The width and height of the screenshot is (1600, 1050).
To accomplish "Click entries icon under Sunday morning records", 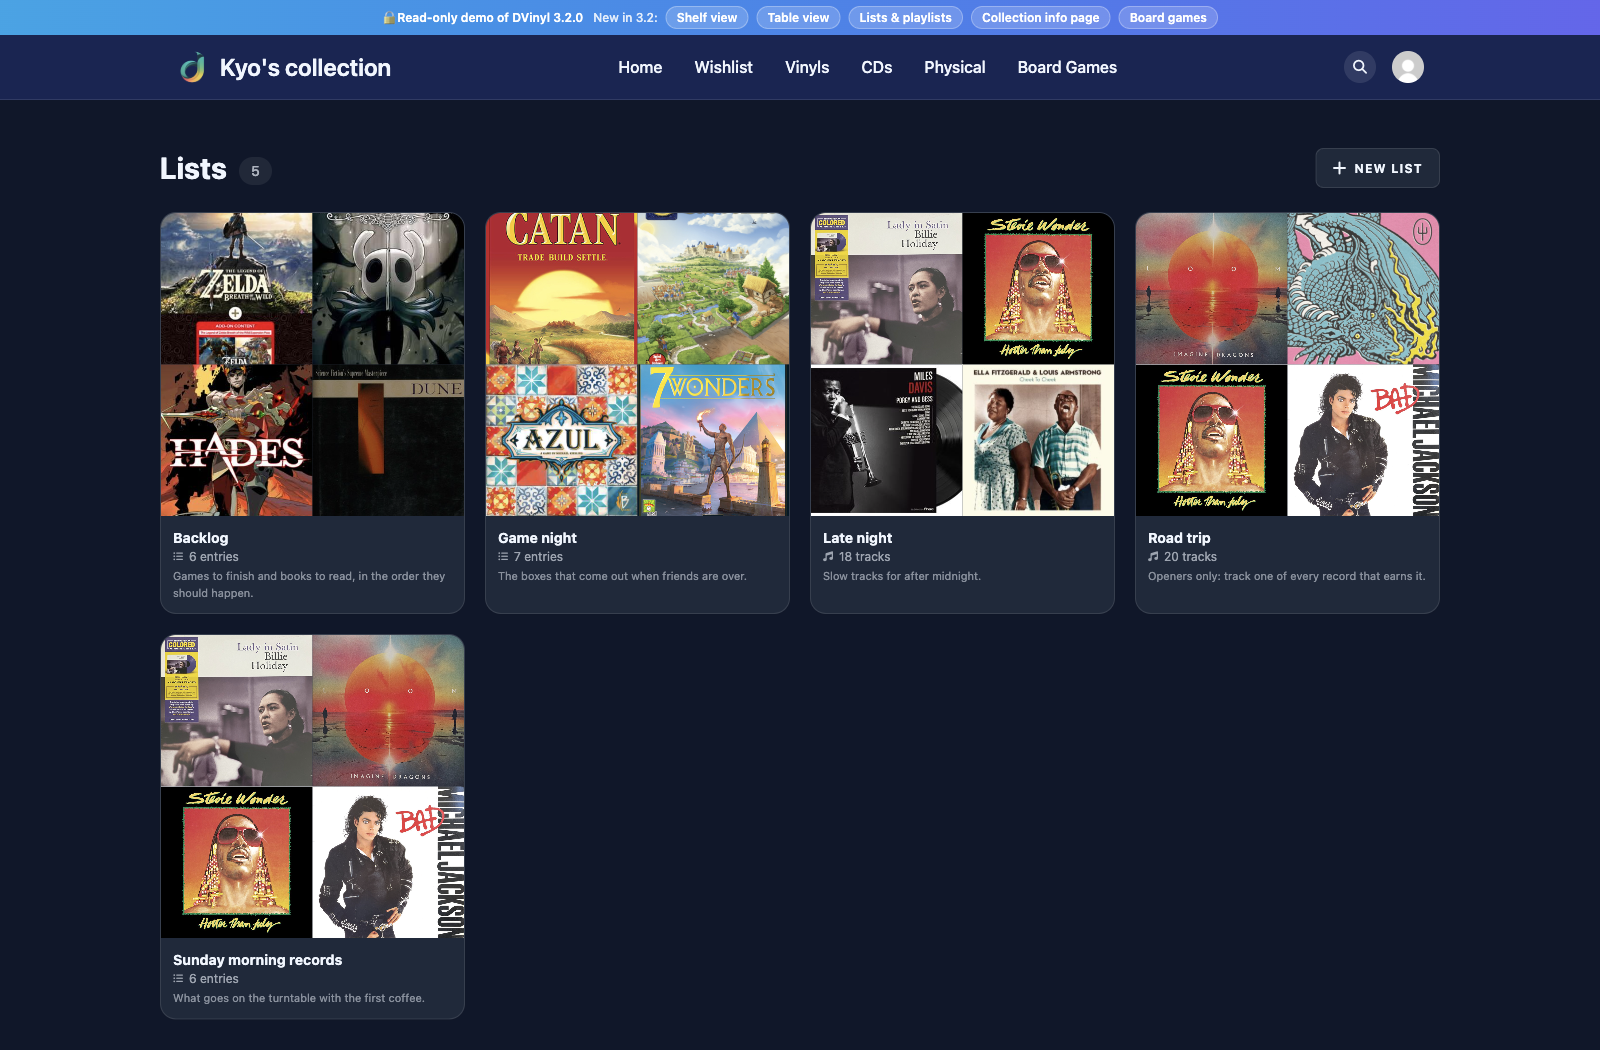I will pos(178,979).
